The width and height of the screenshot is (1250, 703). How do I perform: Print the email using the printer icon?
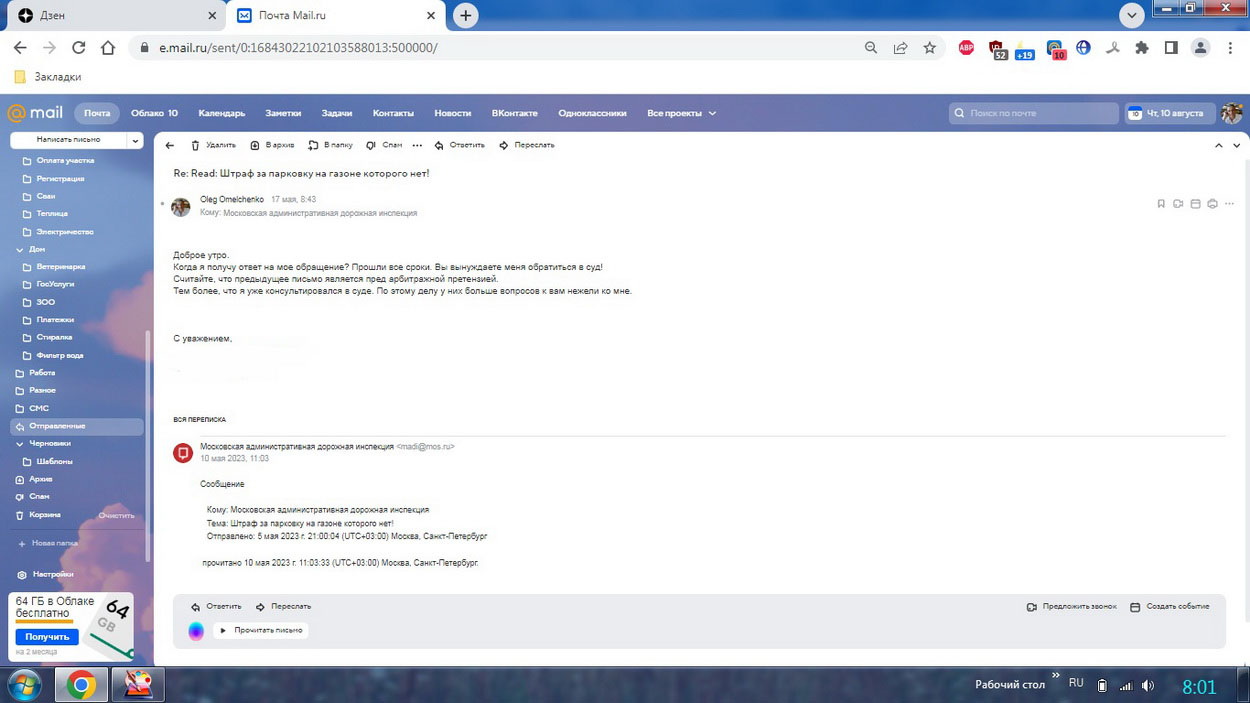pyautogui.click(x=1212, y=204)
